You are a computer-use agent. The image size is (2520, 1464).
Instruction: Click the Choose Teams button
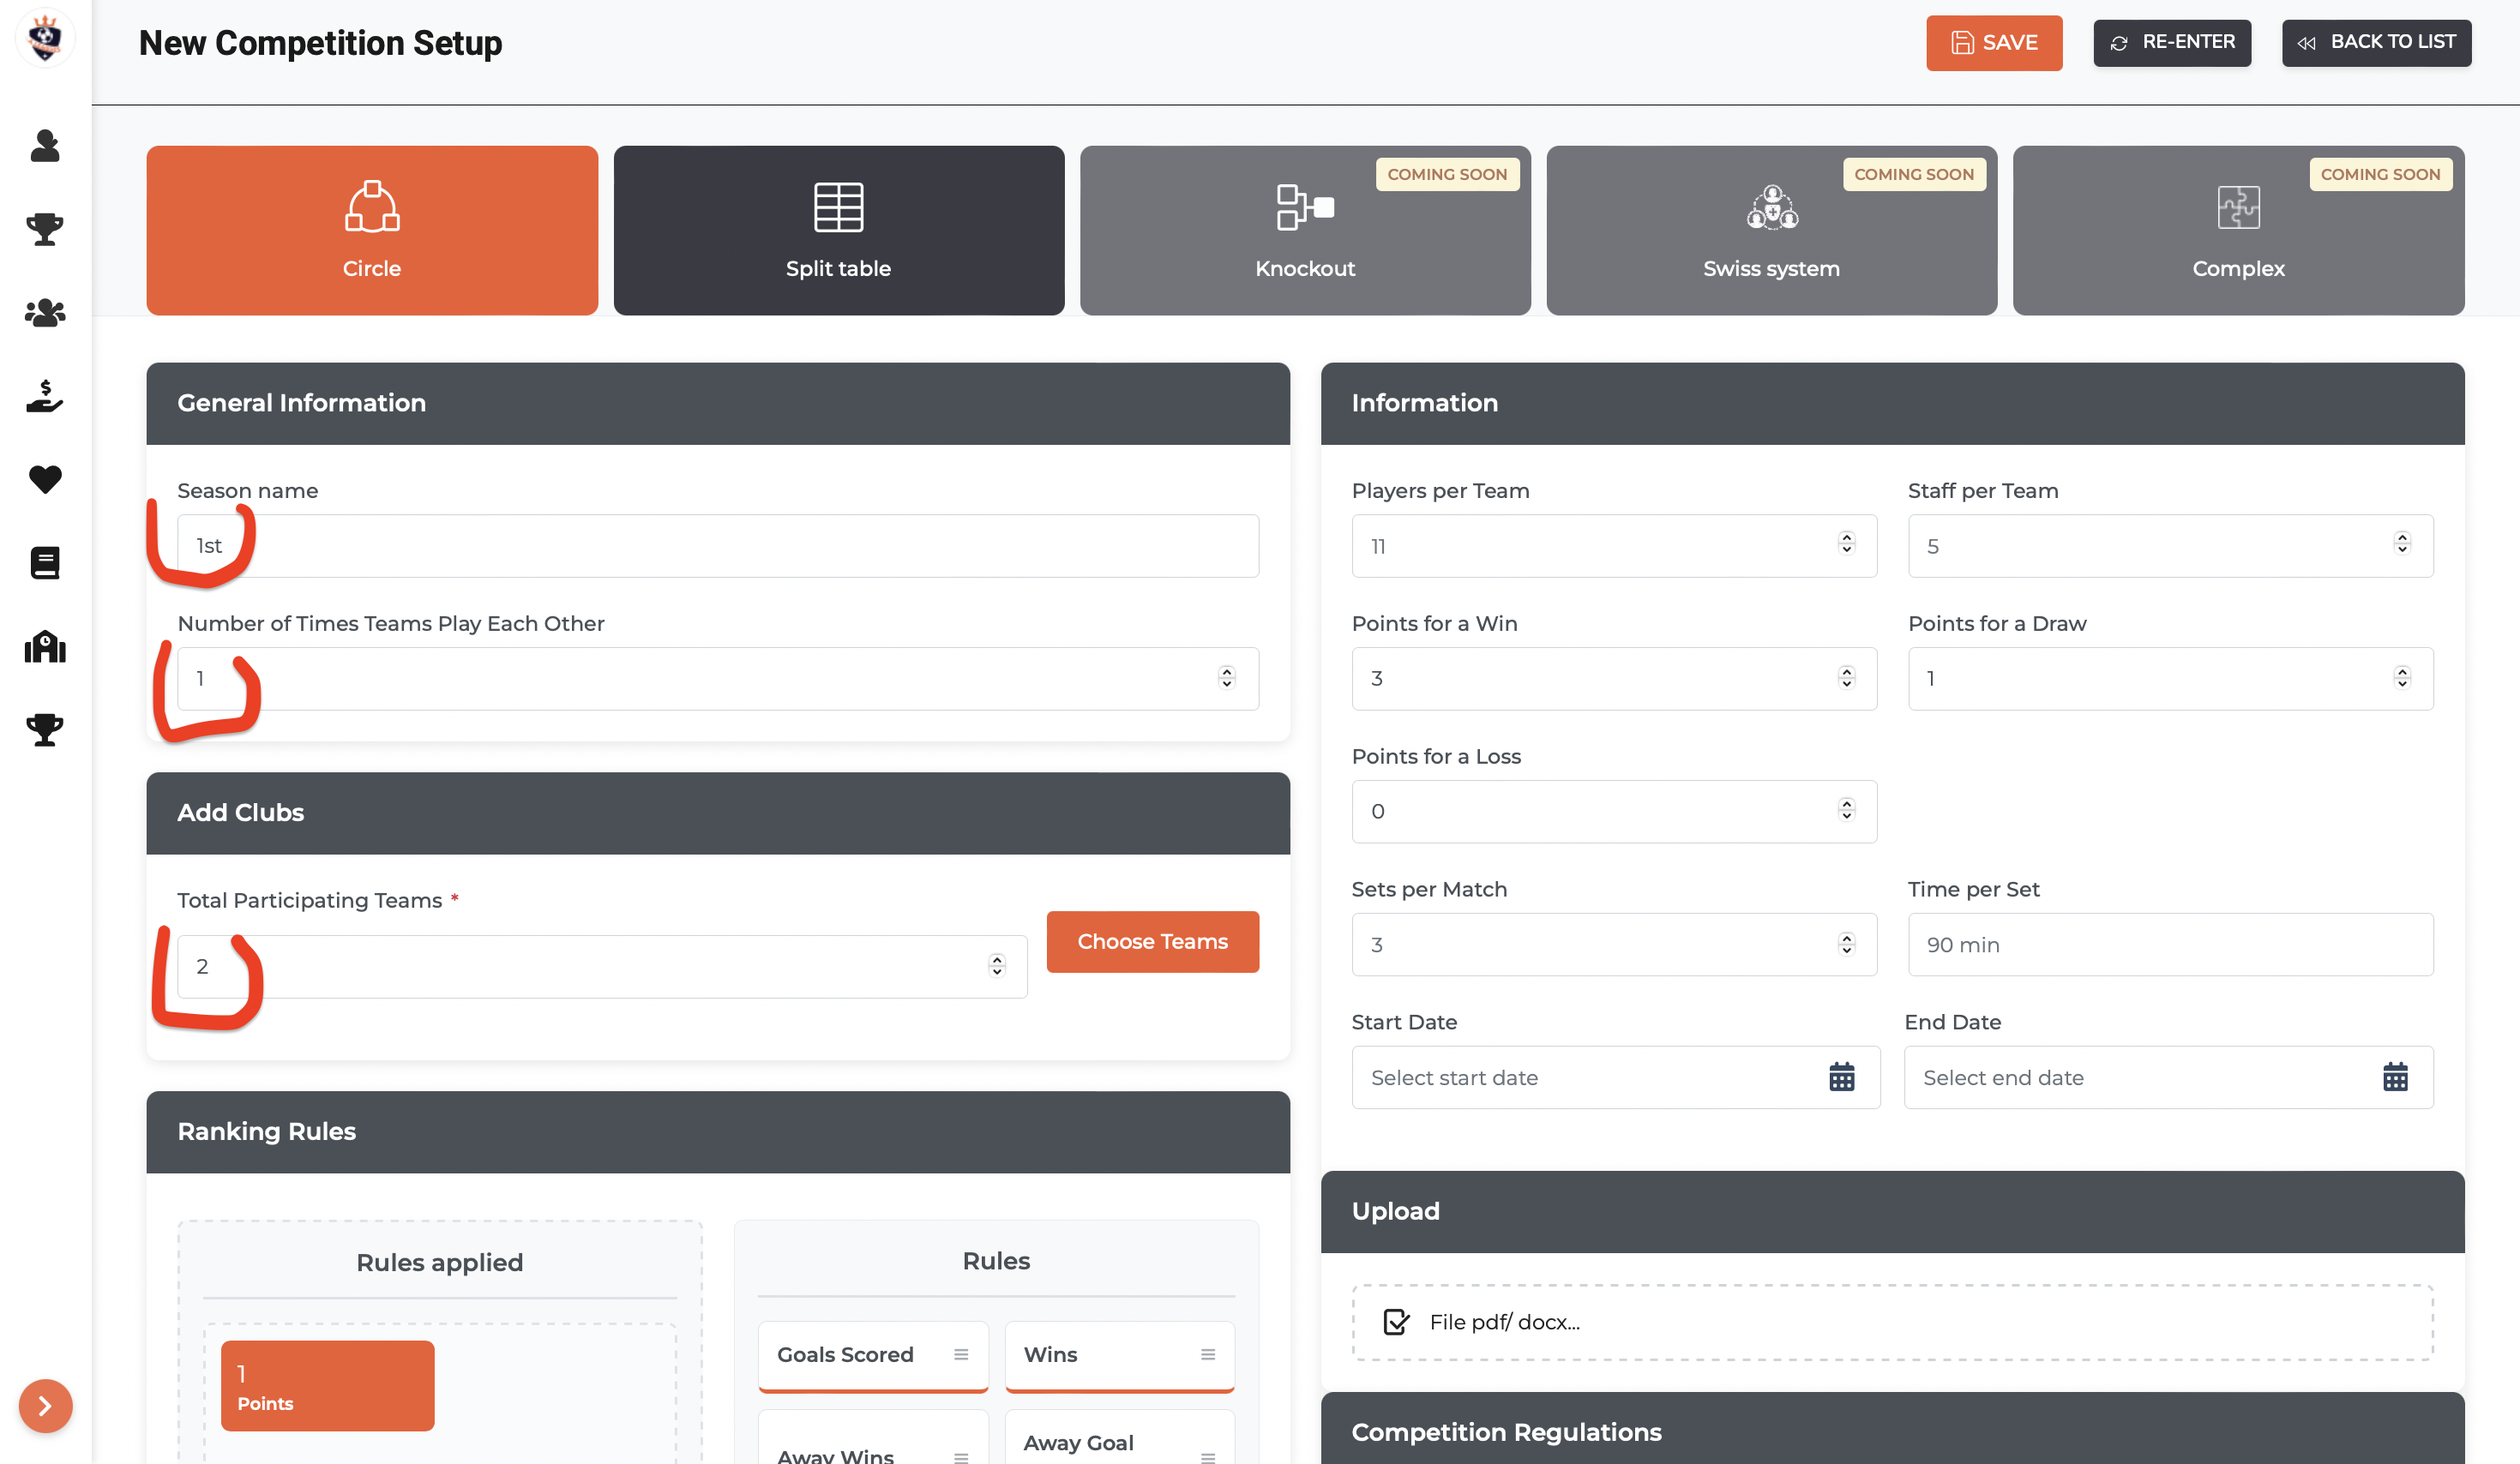point(1152,941)
